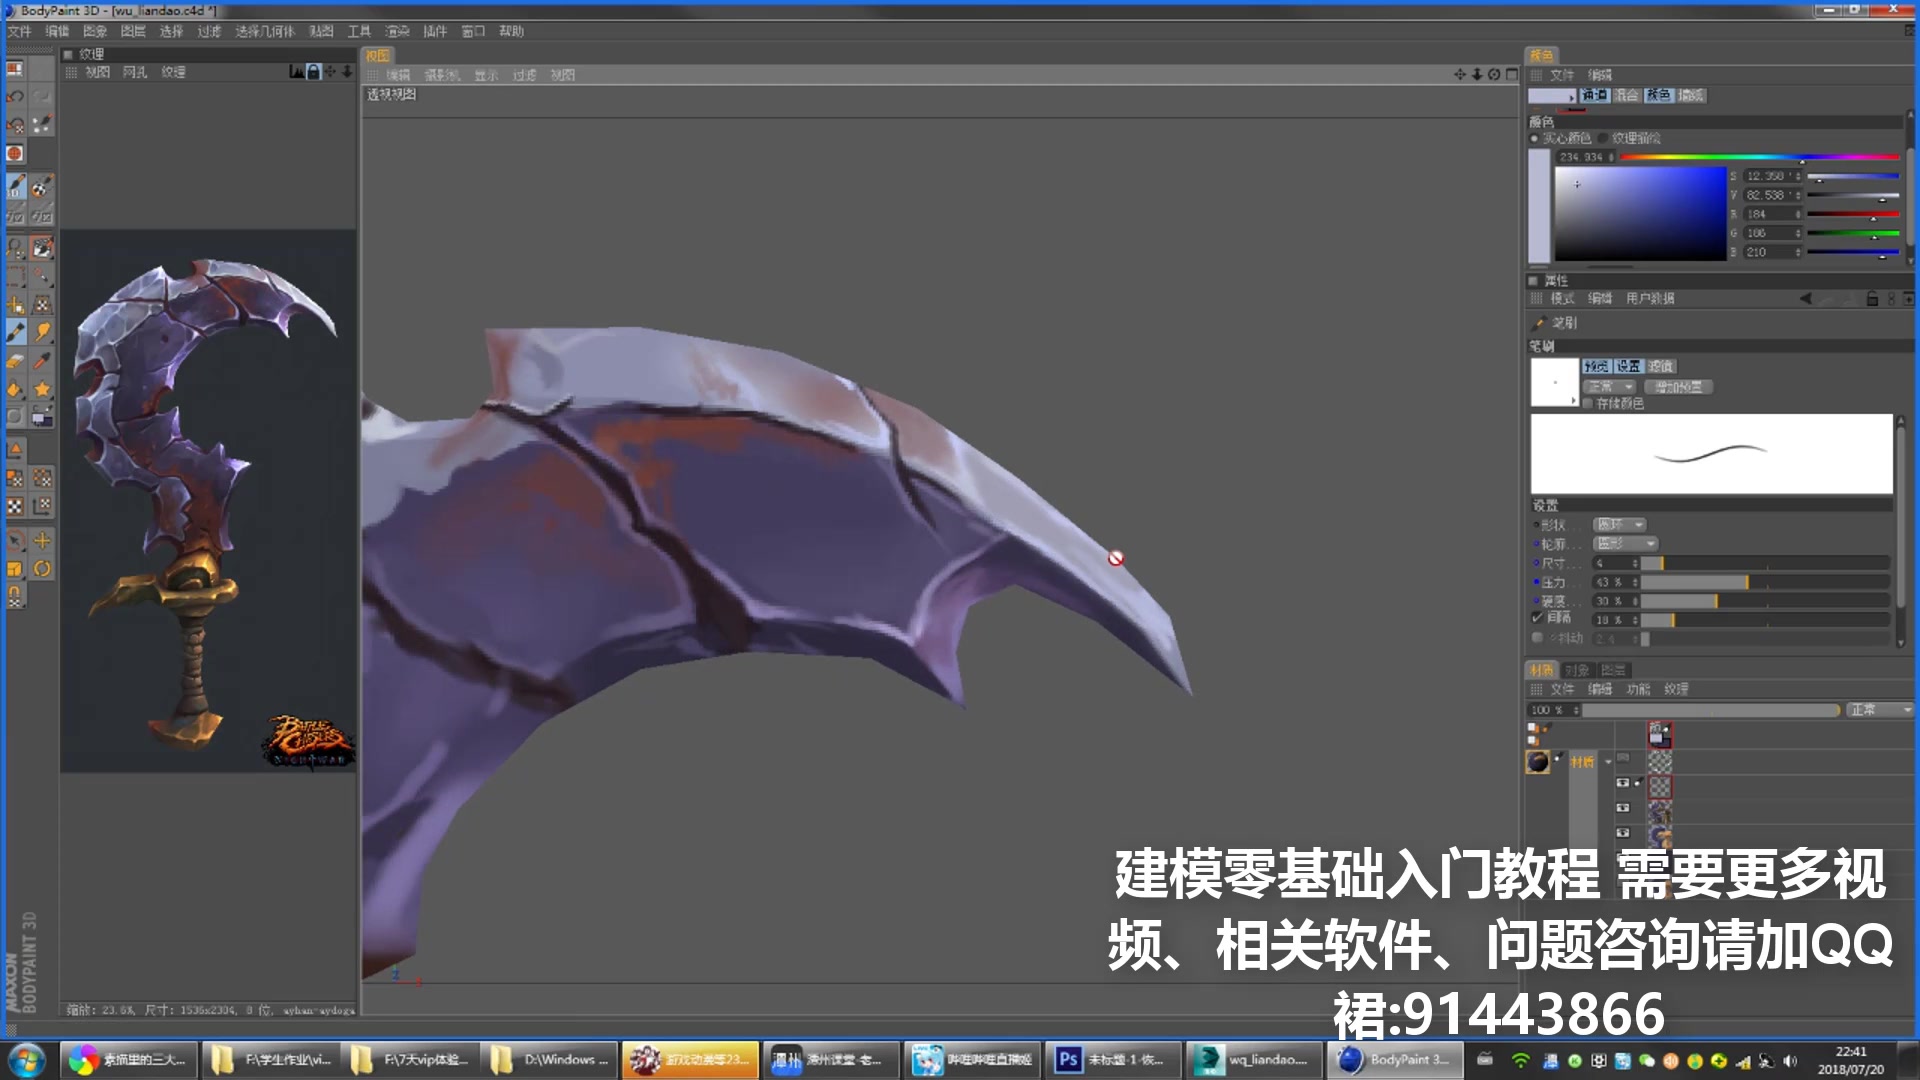Select the Magic Wand selection tool

point(41,277)
